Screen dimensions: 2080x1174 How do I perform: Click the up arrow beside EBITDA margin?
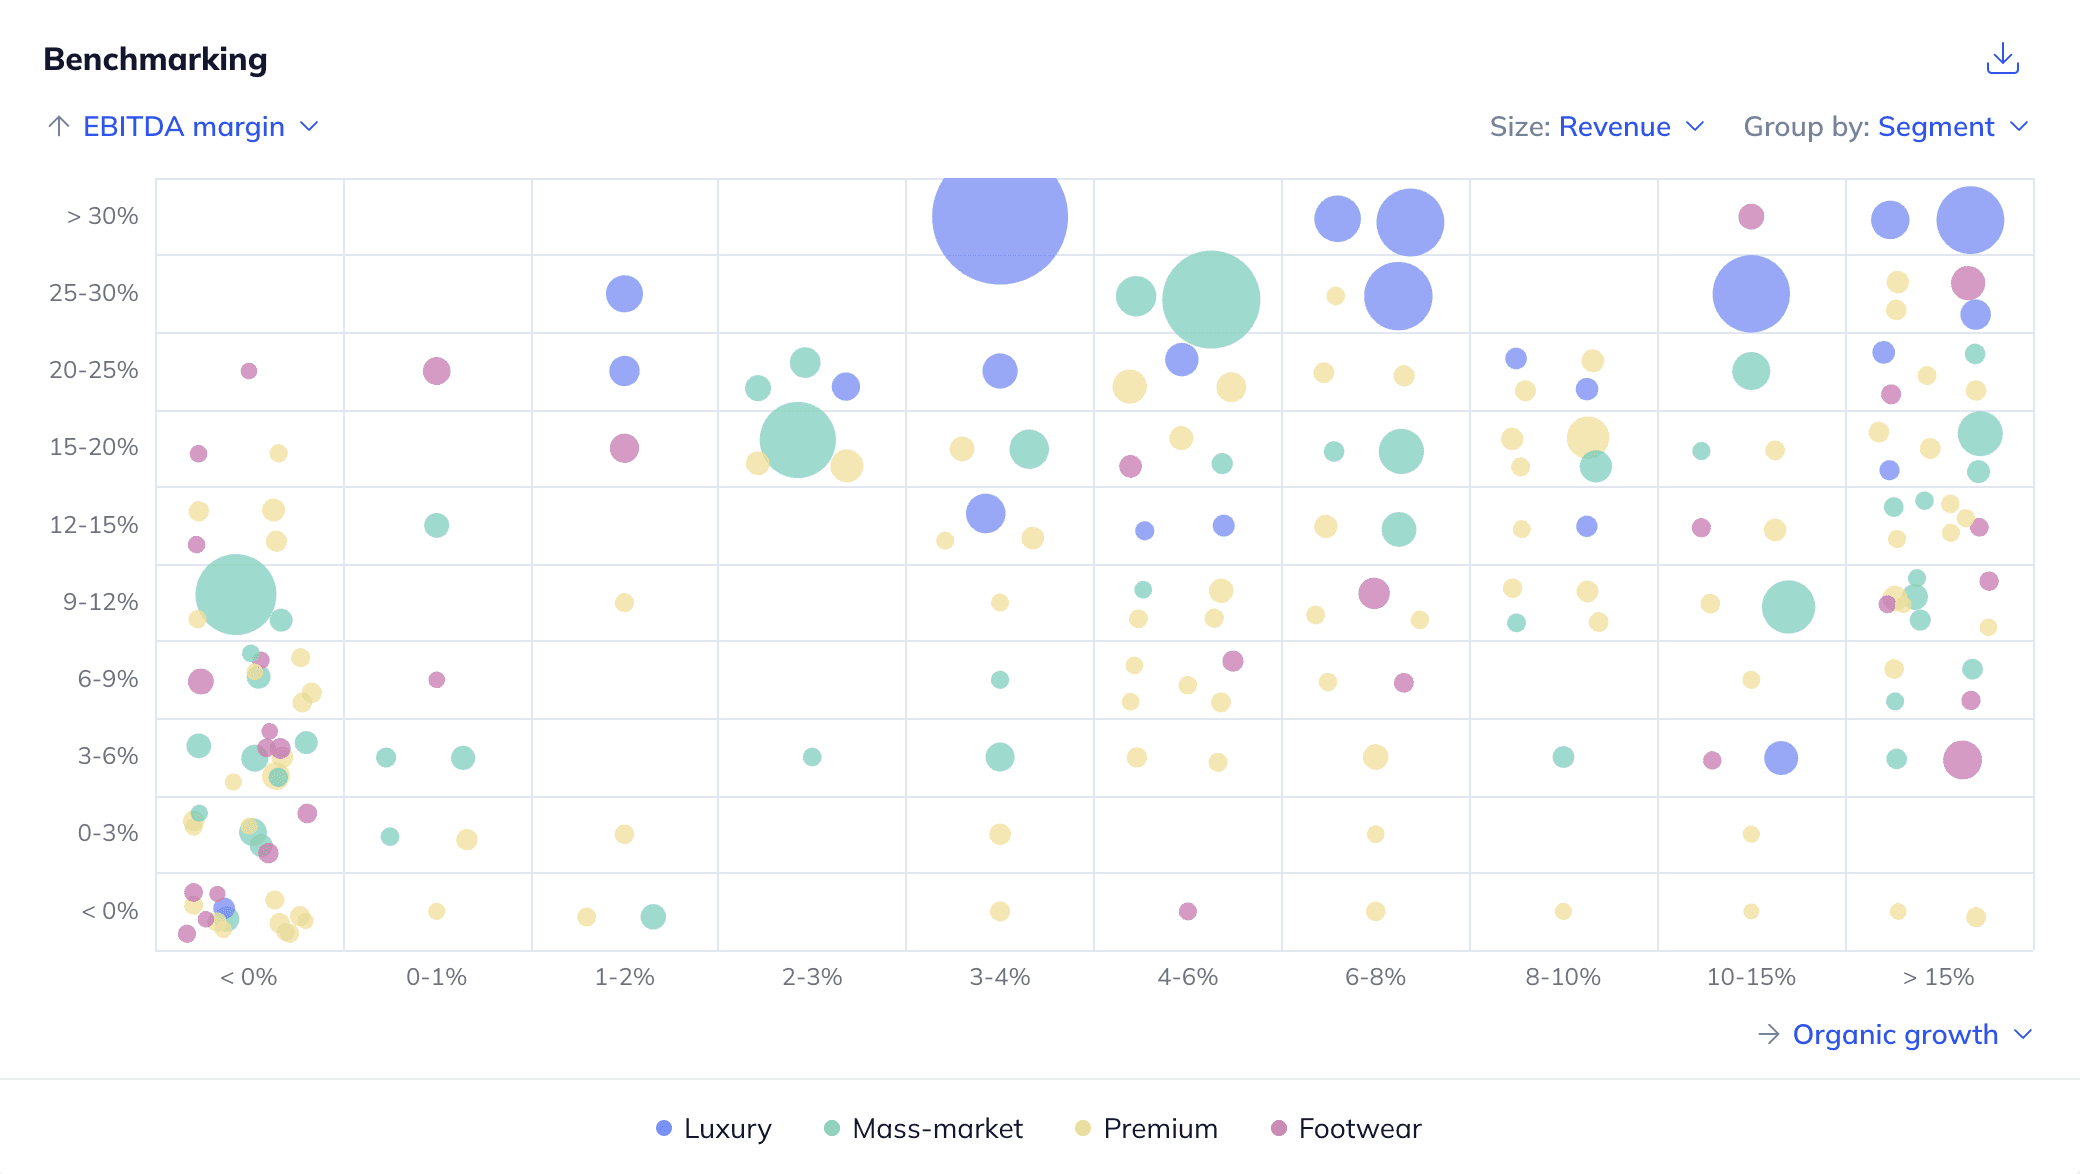click(x=59, y=127)
